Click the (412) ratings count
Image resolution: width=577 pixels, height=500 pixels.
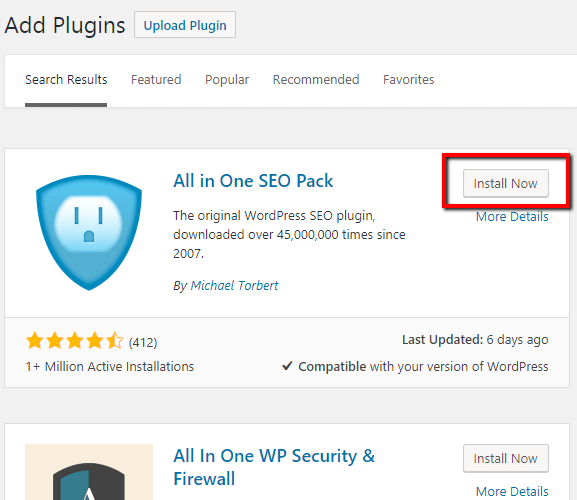(143, 343)
